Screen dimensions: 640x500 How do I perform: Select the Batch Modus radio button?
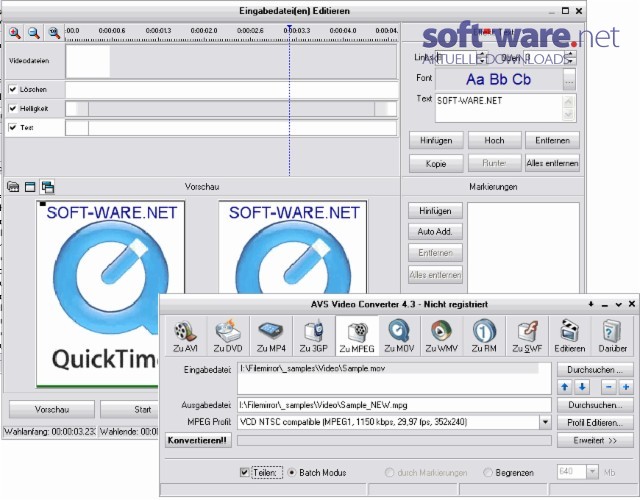point(292,472)
